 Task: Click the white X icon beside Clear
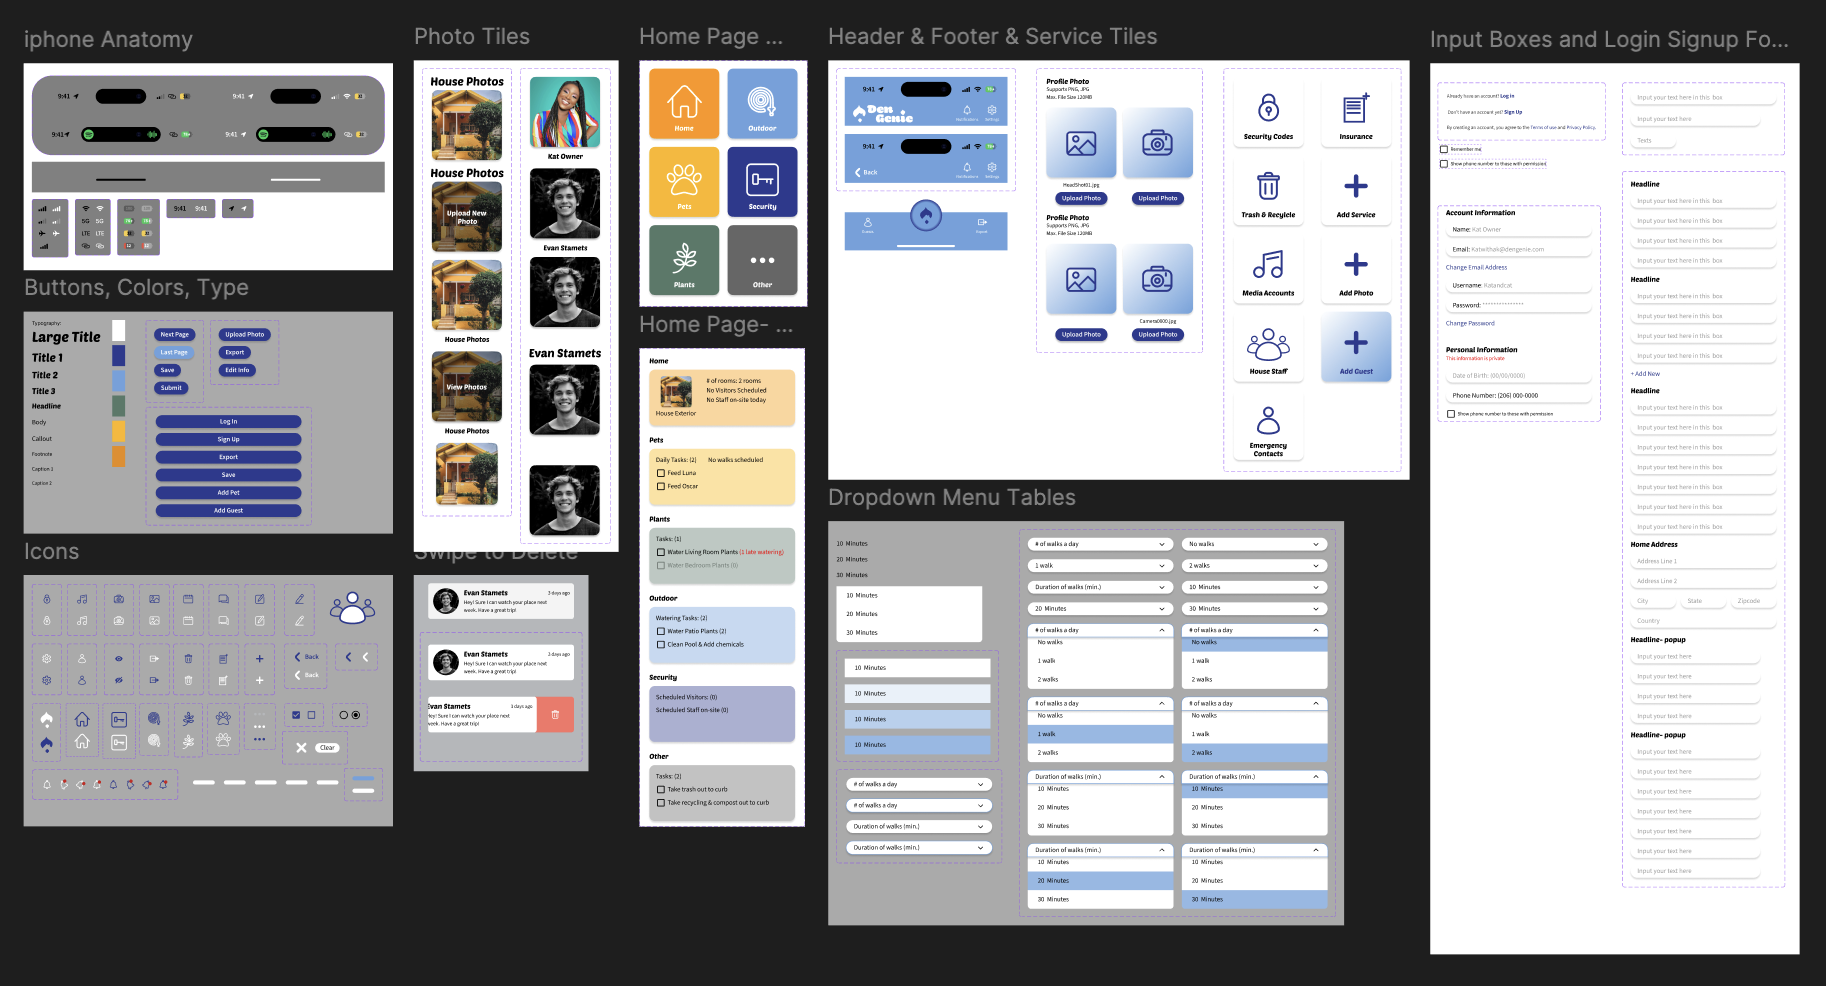click(x=301, y=747)
